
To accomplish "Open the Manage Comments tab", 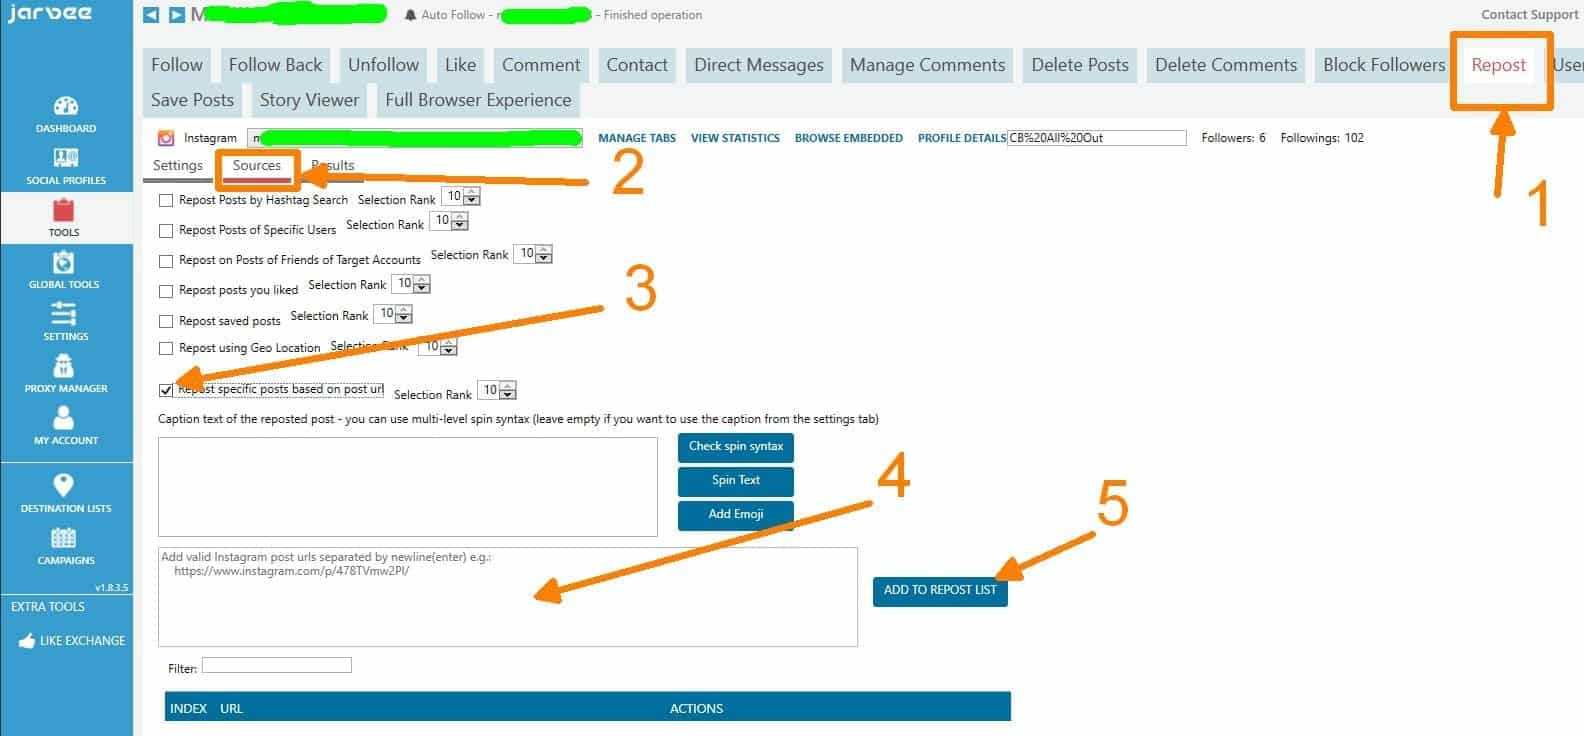I will pos(928,65).
